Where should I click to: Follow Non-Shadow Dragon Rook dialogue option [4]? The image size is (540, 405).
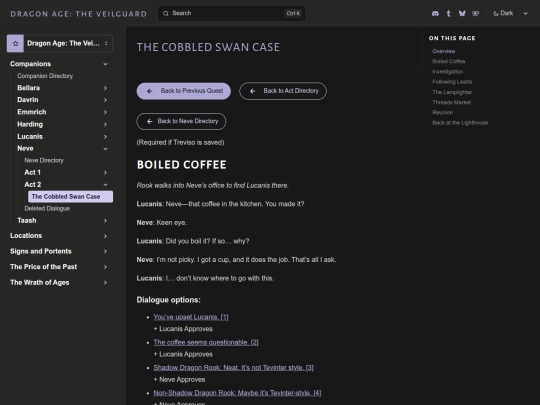point(237,393)
